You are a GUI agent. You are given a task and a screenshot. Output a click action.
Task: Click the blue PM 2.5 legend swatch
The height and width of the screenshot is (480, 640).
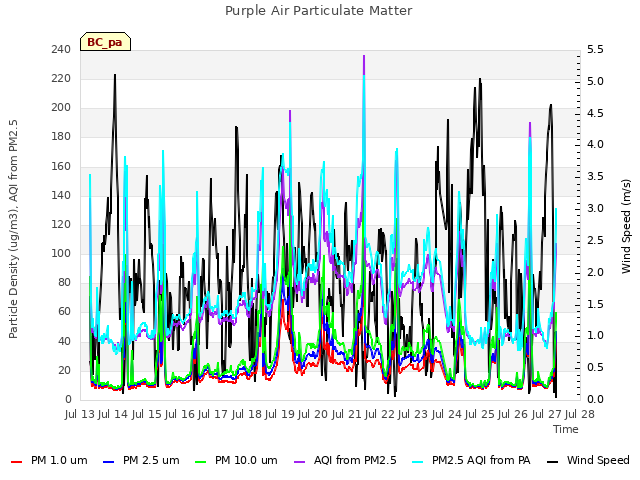[x=109, y=462]
